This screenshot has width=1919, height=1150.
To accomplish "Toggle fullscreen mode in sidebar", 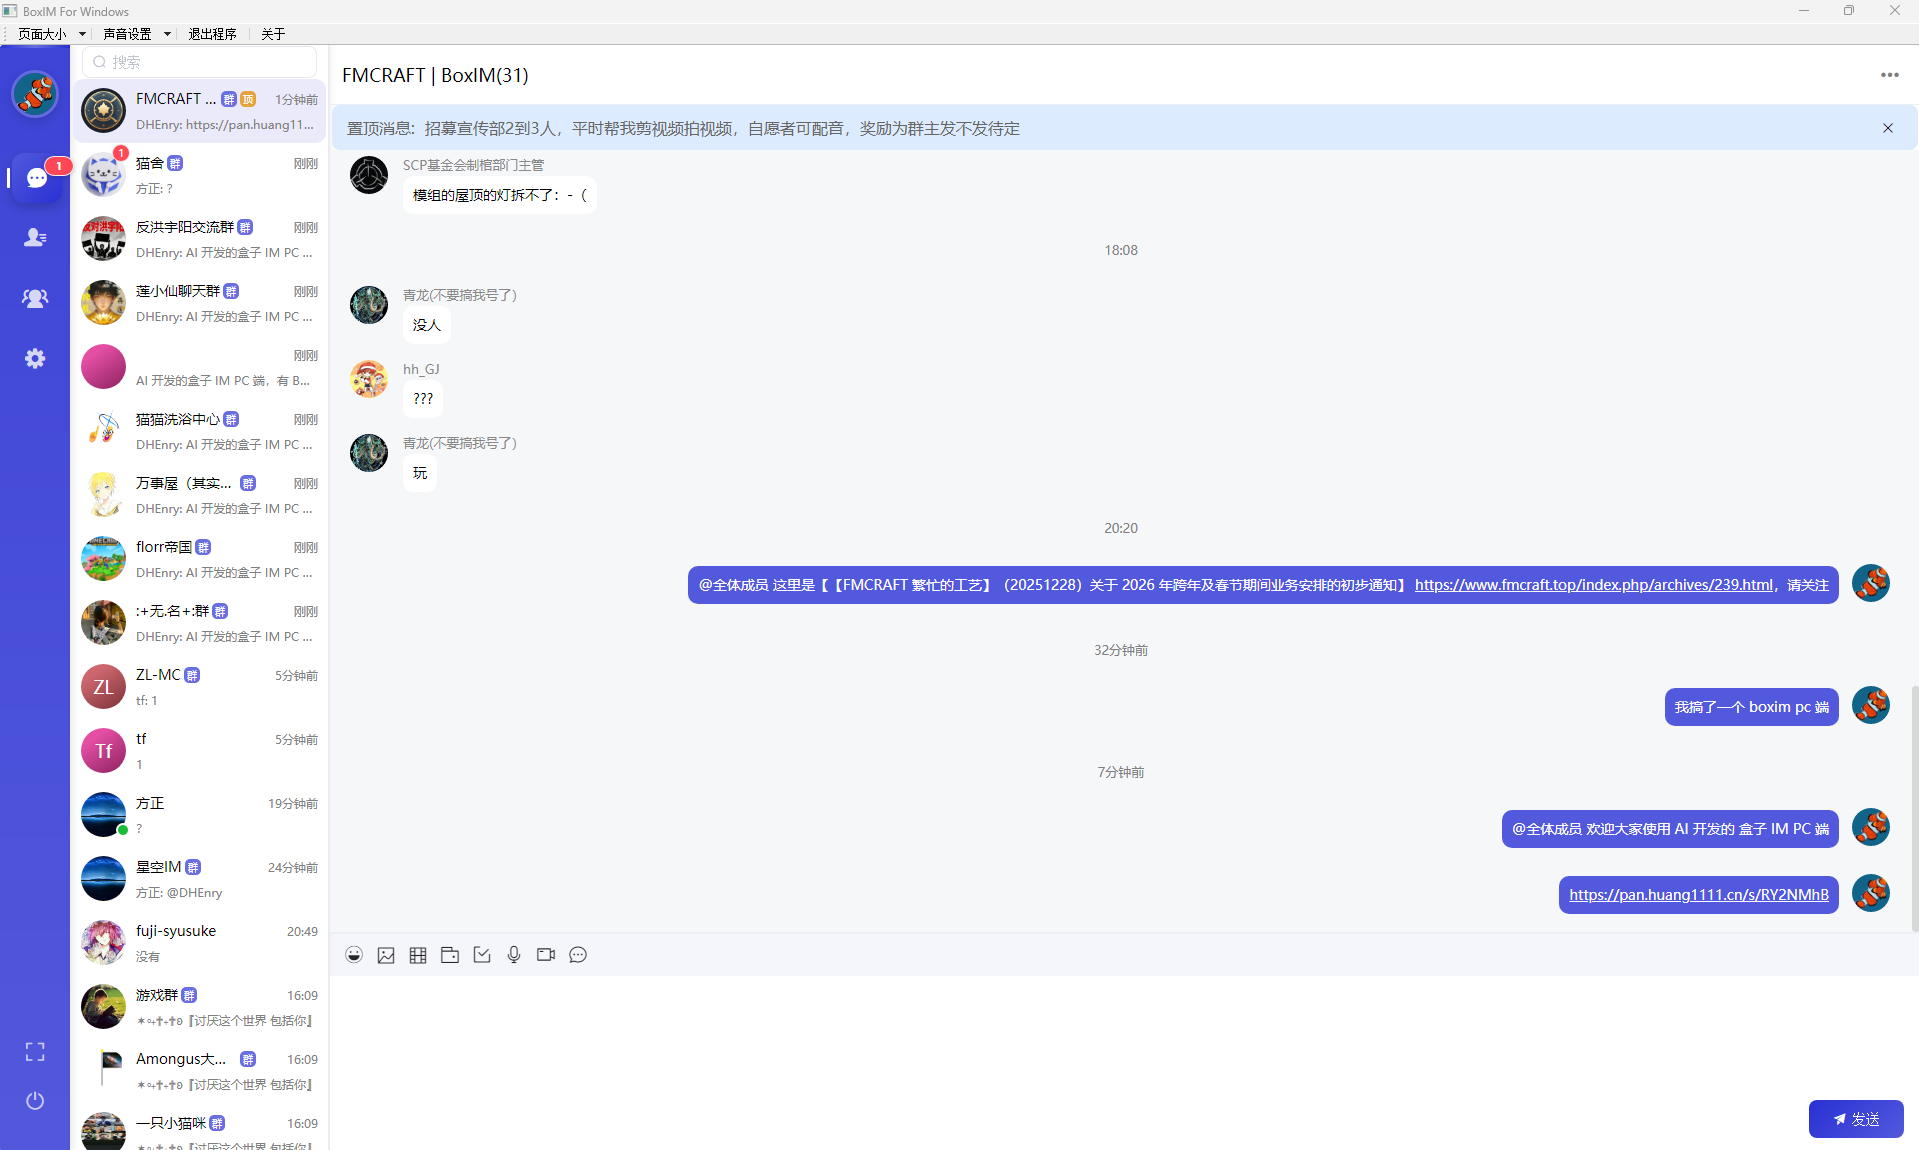I will tap(35, 1052).
